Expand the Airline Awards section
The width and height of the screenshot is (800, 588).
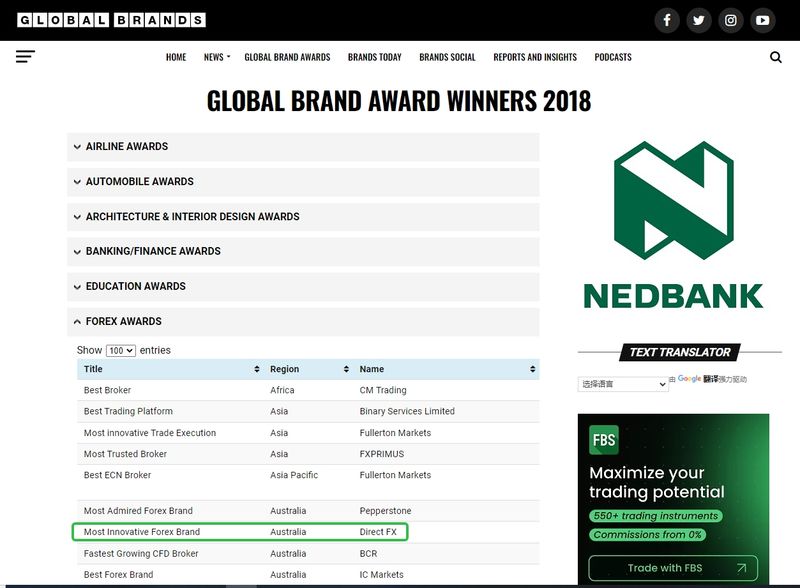[303, 147]
